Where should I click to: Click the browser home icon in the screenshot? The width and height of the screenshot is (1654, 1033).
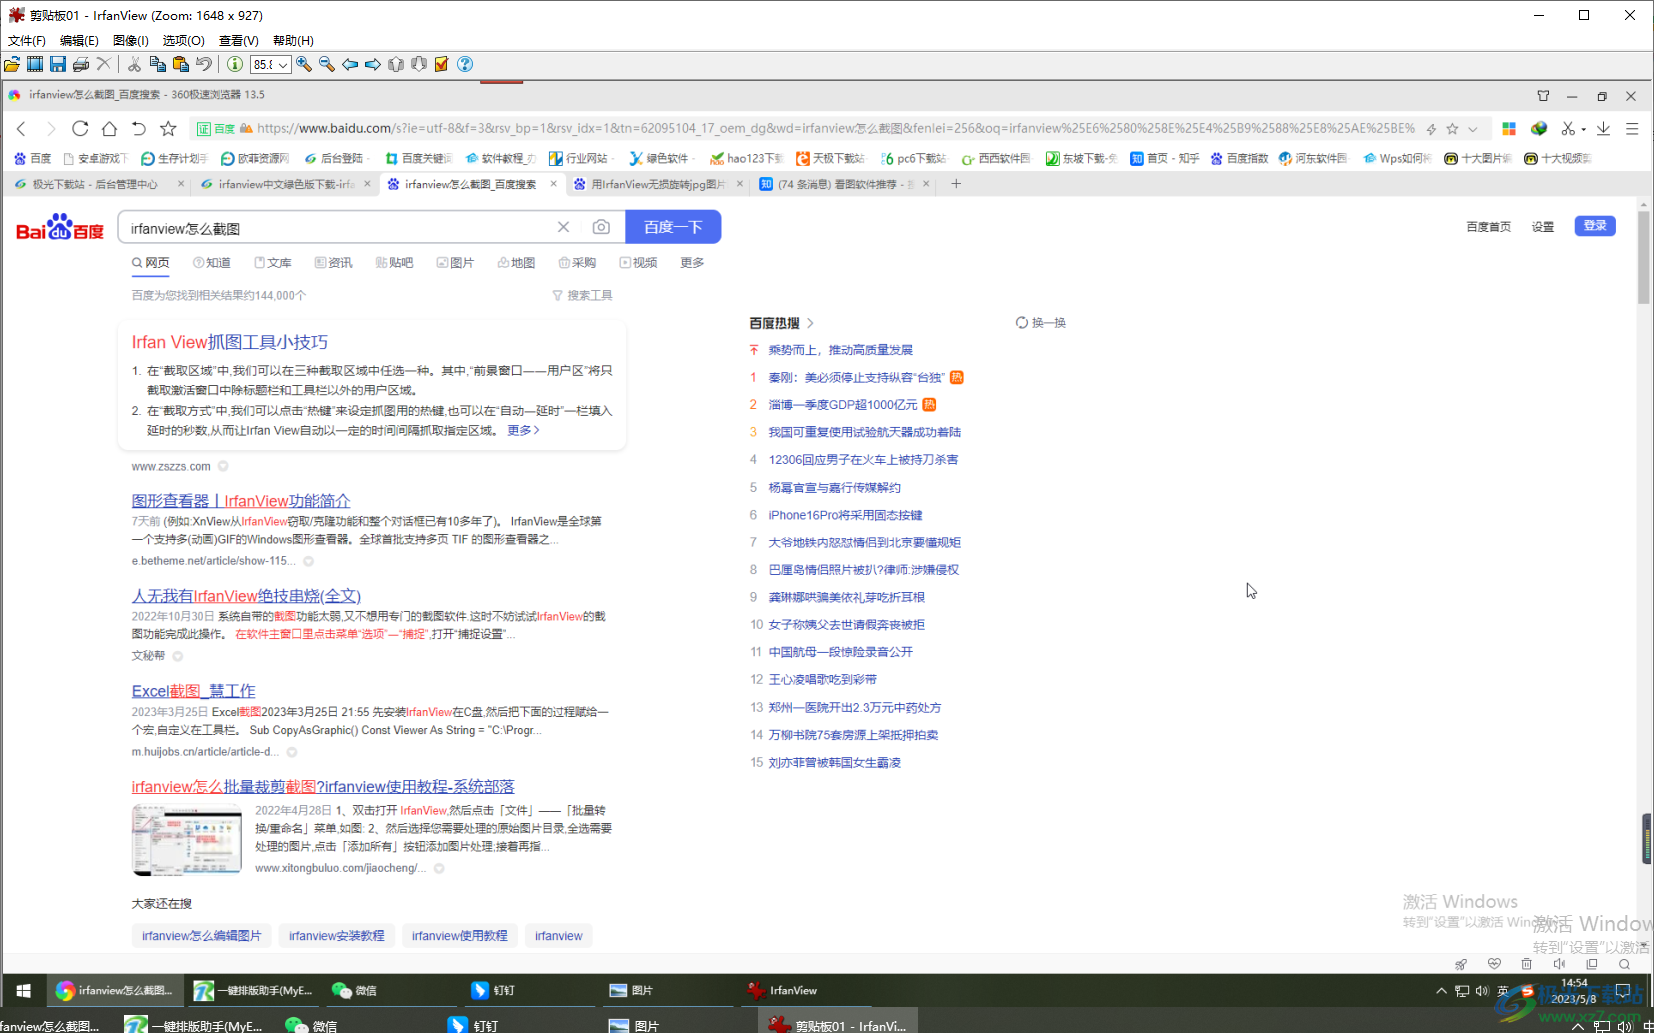click(x=110, y=128)
